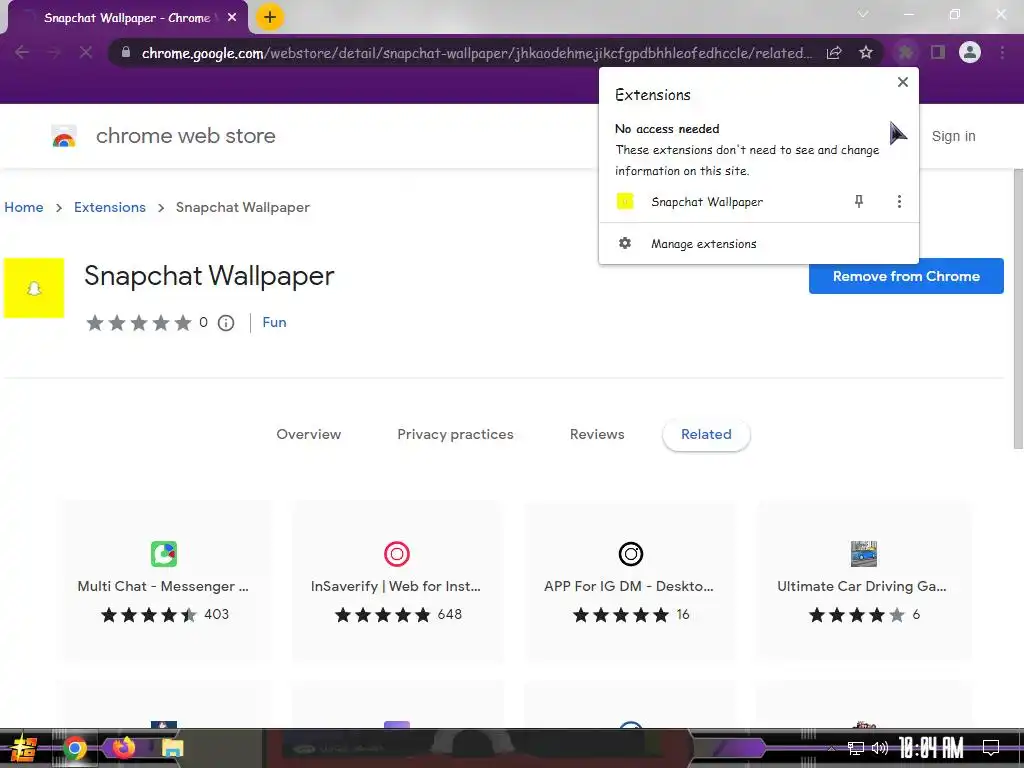Image resolution: width=1024 pixels, height=768 pixels.
Task: Open InSaverify Web for Inst... card
Action: coord(396,581)
